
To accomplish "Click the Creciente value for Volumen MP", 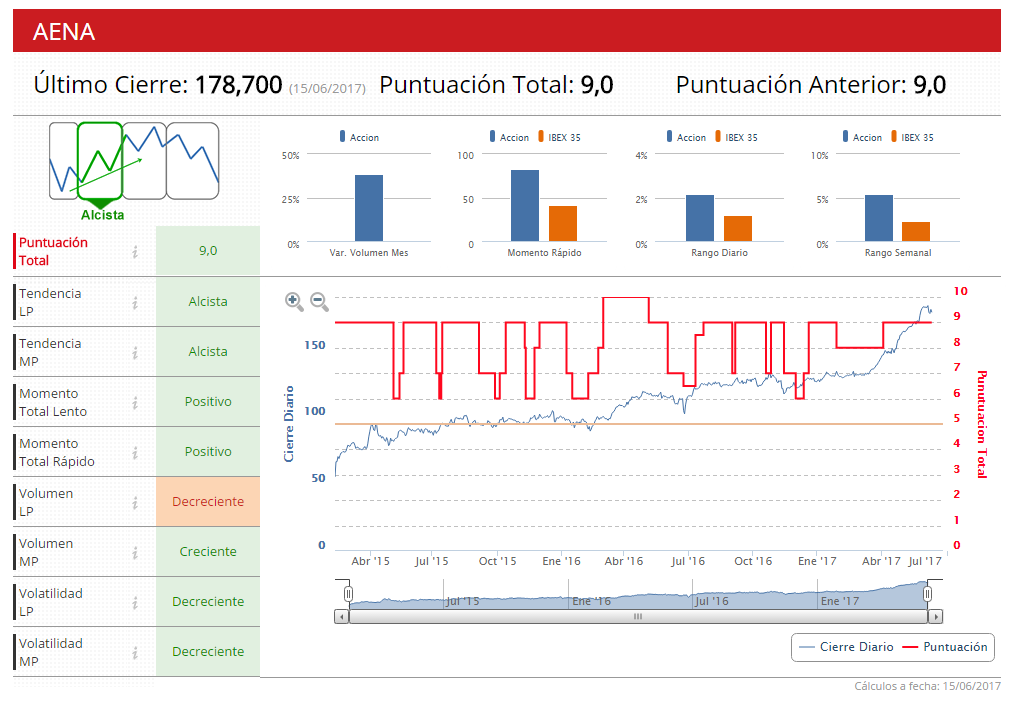I will (x=208, y=552).
